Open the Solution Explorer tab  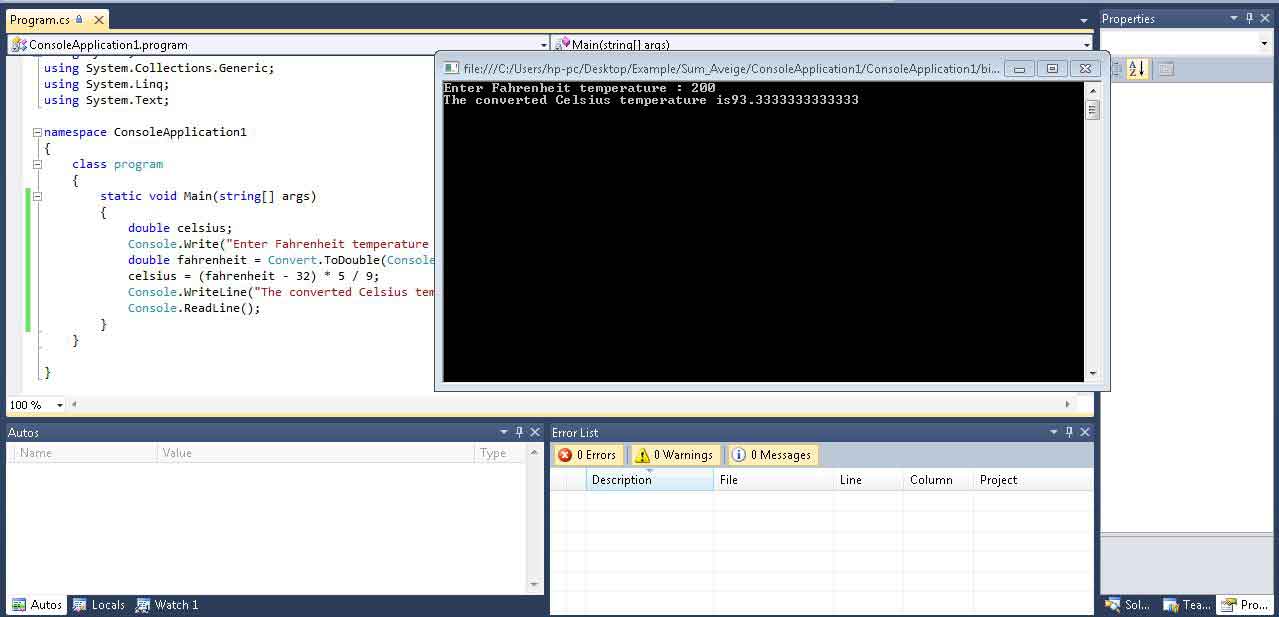click(1128, 605)
